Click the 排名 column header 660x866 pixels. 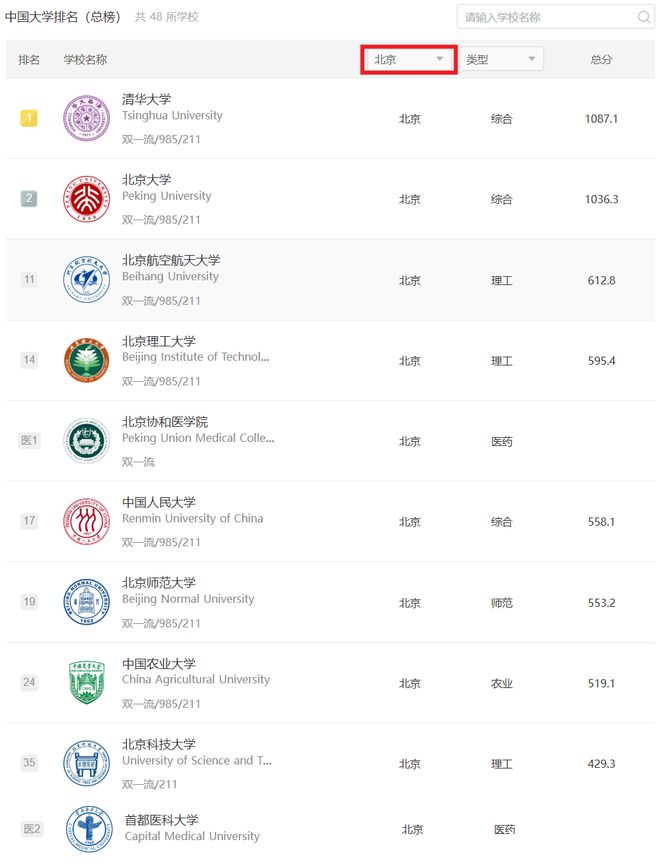(29, 59)
